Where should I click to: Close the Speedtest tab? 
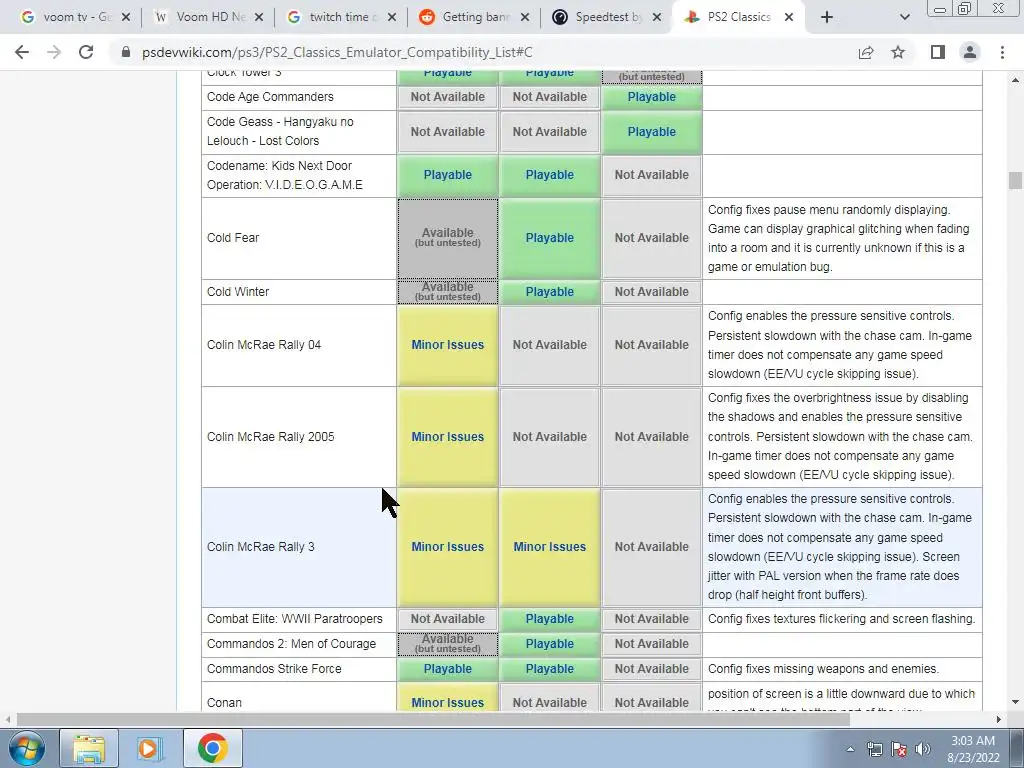(x=658, y=18)
